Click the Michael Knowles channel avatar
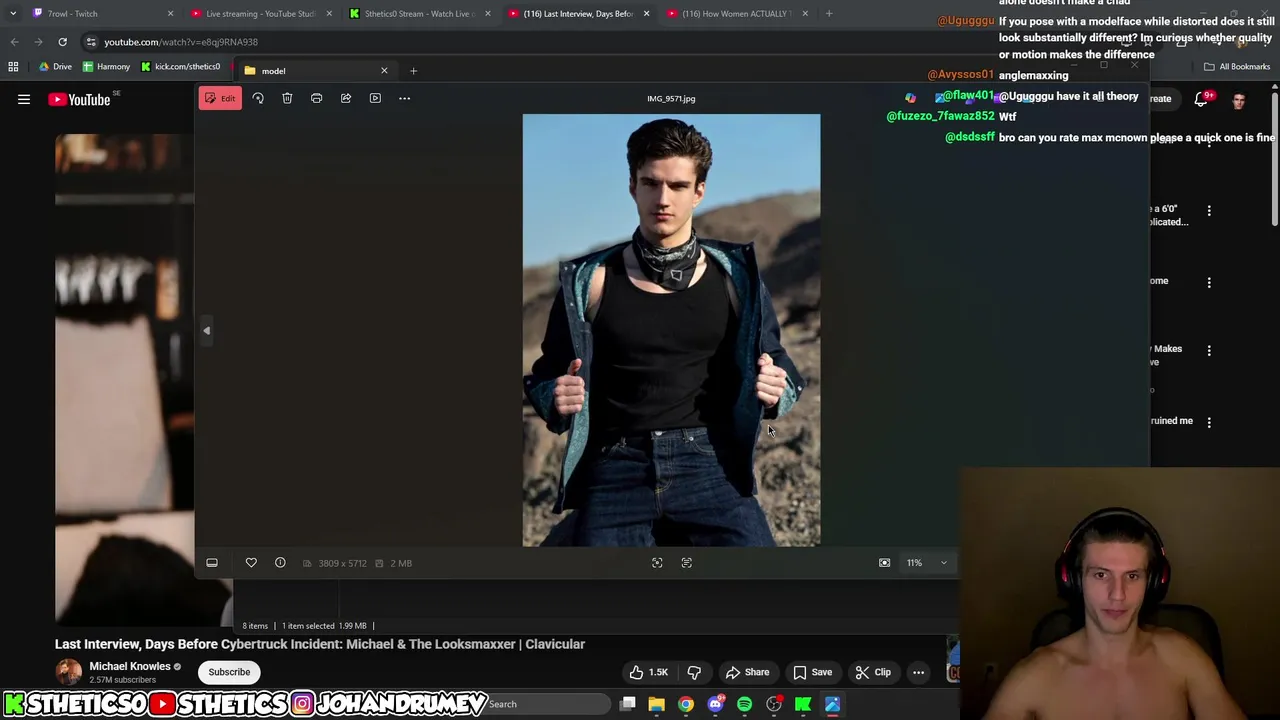 [x=68, y=672]
